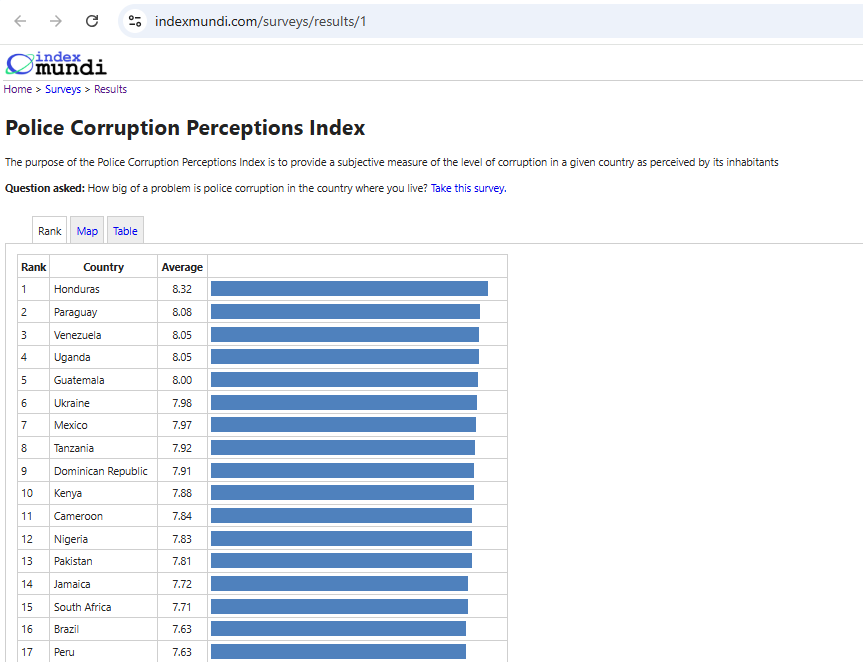The width and height of the screenshot is (863, 662).
Task: Click the browser forward arrow
Action: click(x=56, y=21)
